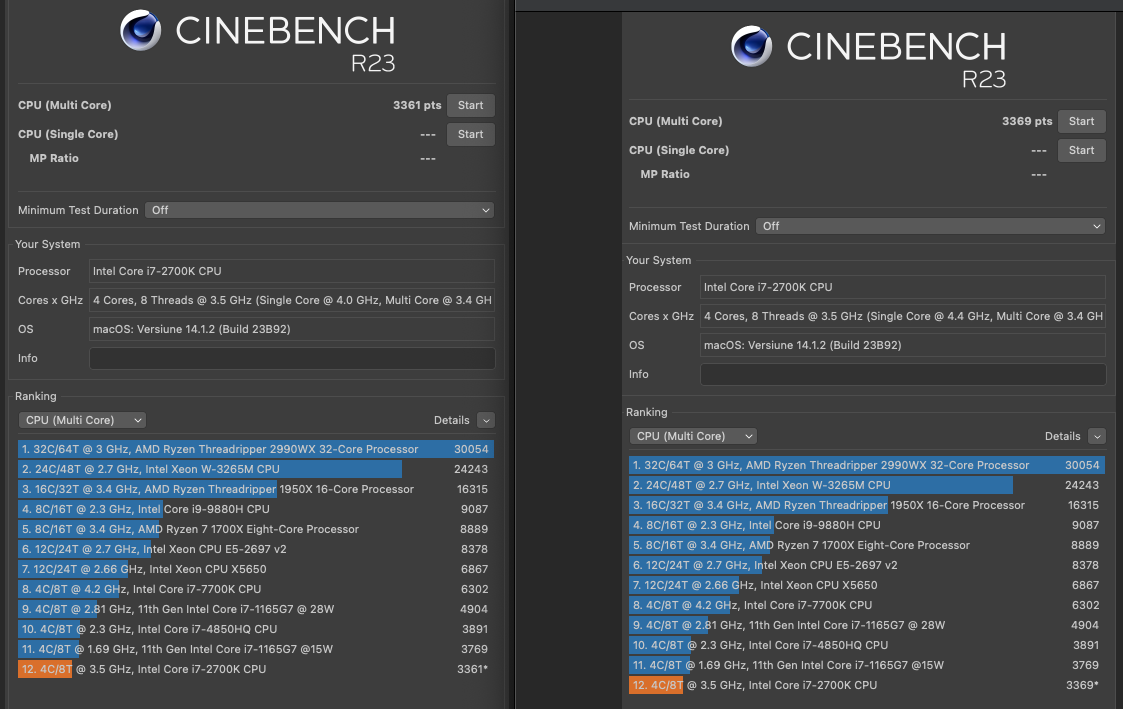Start CPU Single Core test in right window
Image resolution: width=1123 pixels, height=709 pixels.
pos(1081,150)
